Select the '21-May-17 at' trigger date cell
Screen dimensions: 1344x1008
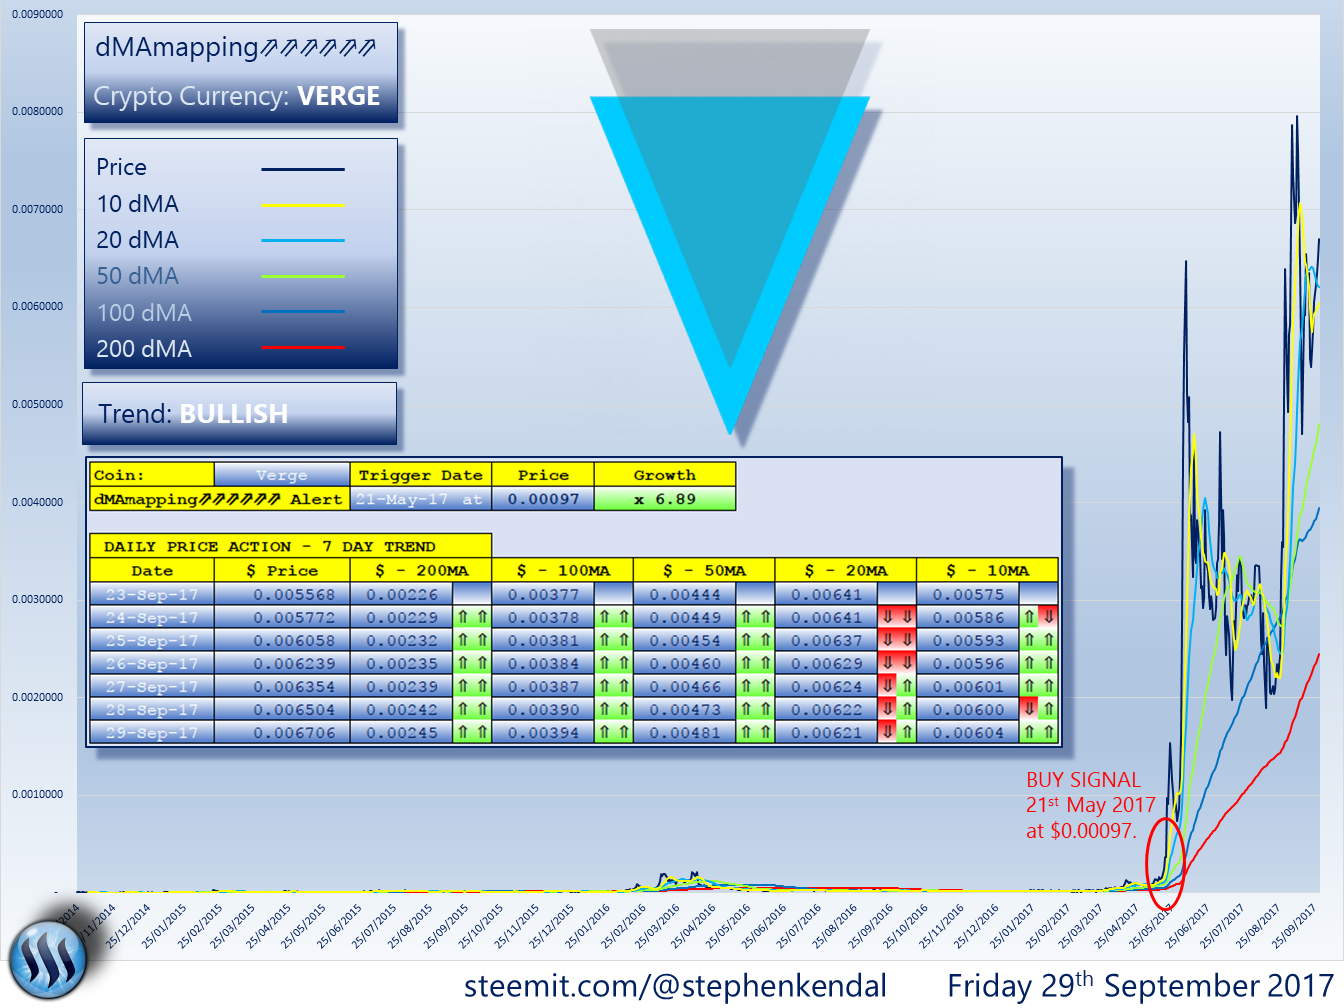(x=421, y=499)
